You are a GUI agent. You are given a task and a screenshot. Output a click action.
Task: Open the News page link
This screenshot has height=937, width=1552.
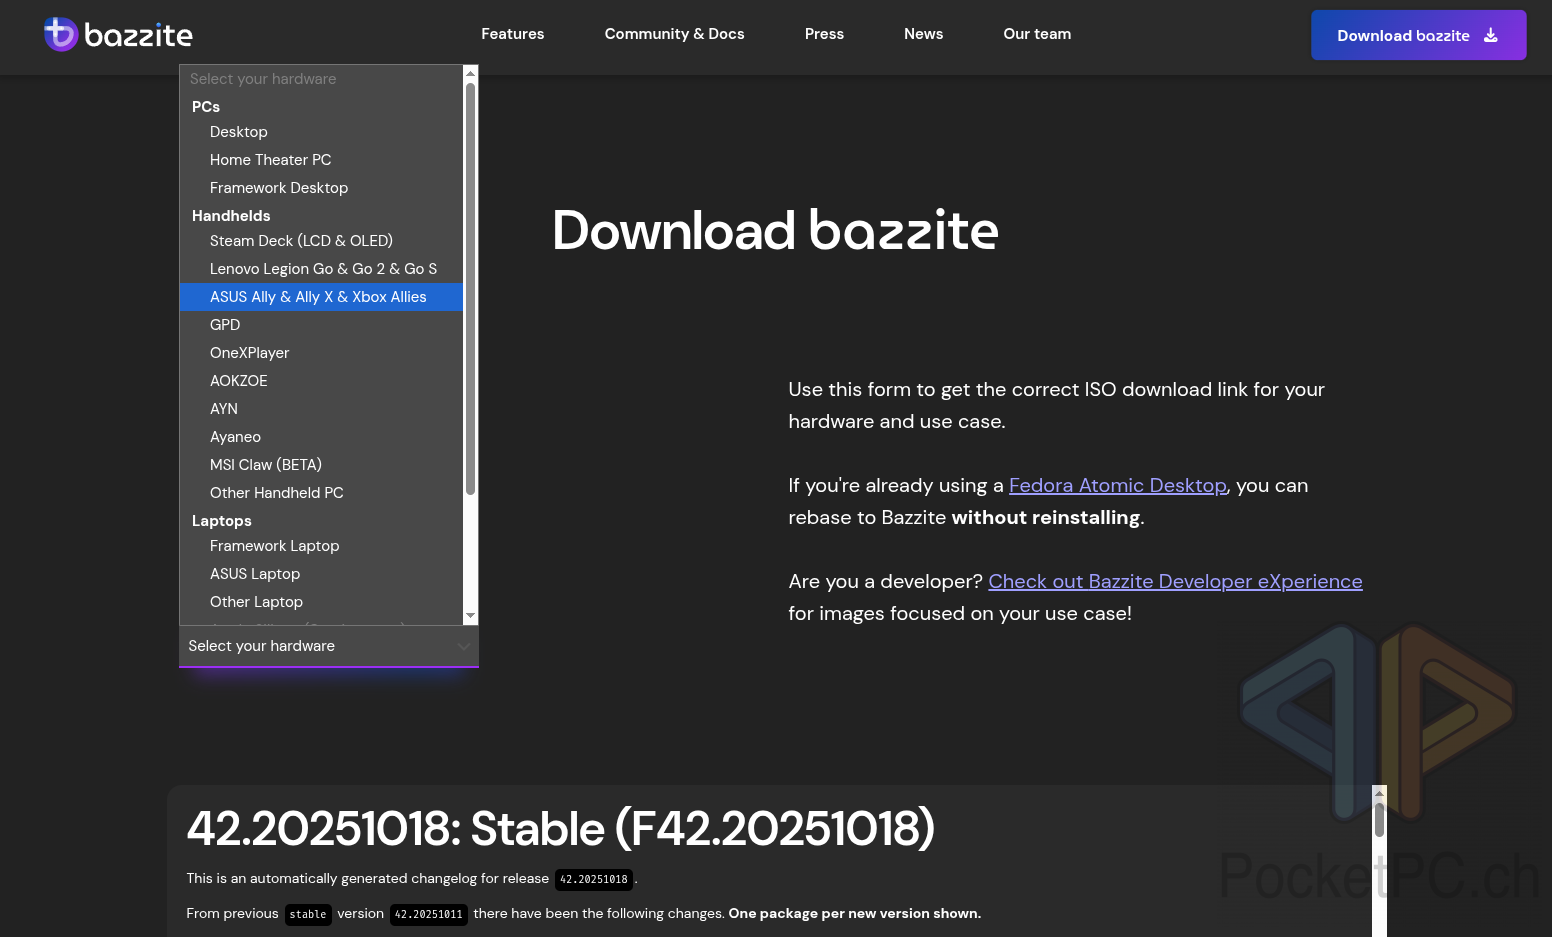(923, 34)
